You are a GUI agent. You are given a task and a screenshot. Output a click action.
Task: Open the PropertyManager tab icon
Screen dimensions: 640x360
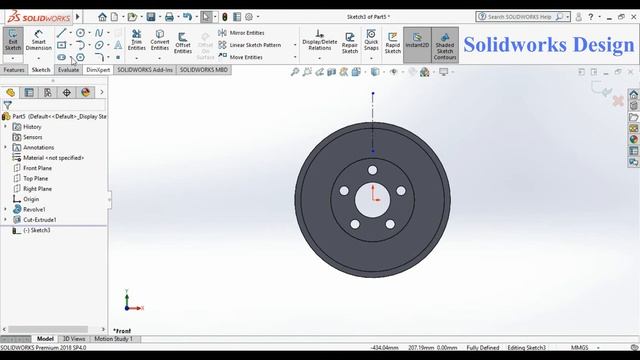coord(29,92)
